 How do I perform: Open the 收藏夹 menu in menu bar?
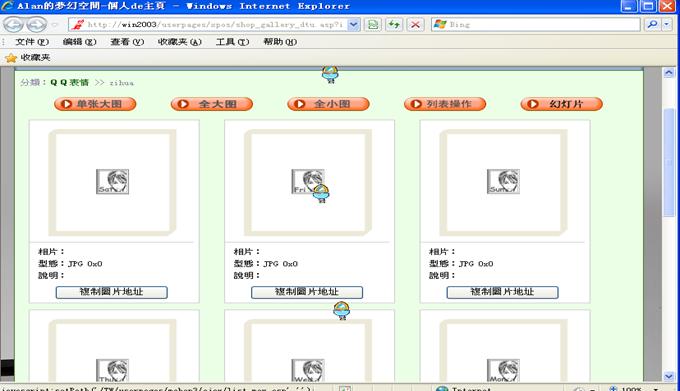click(x=180, y=42)
